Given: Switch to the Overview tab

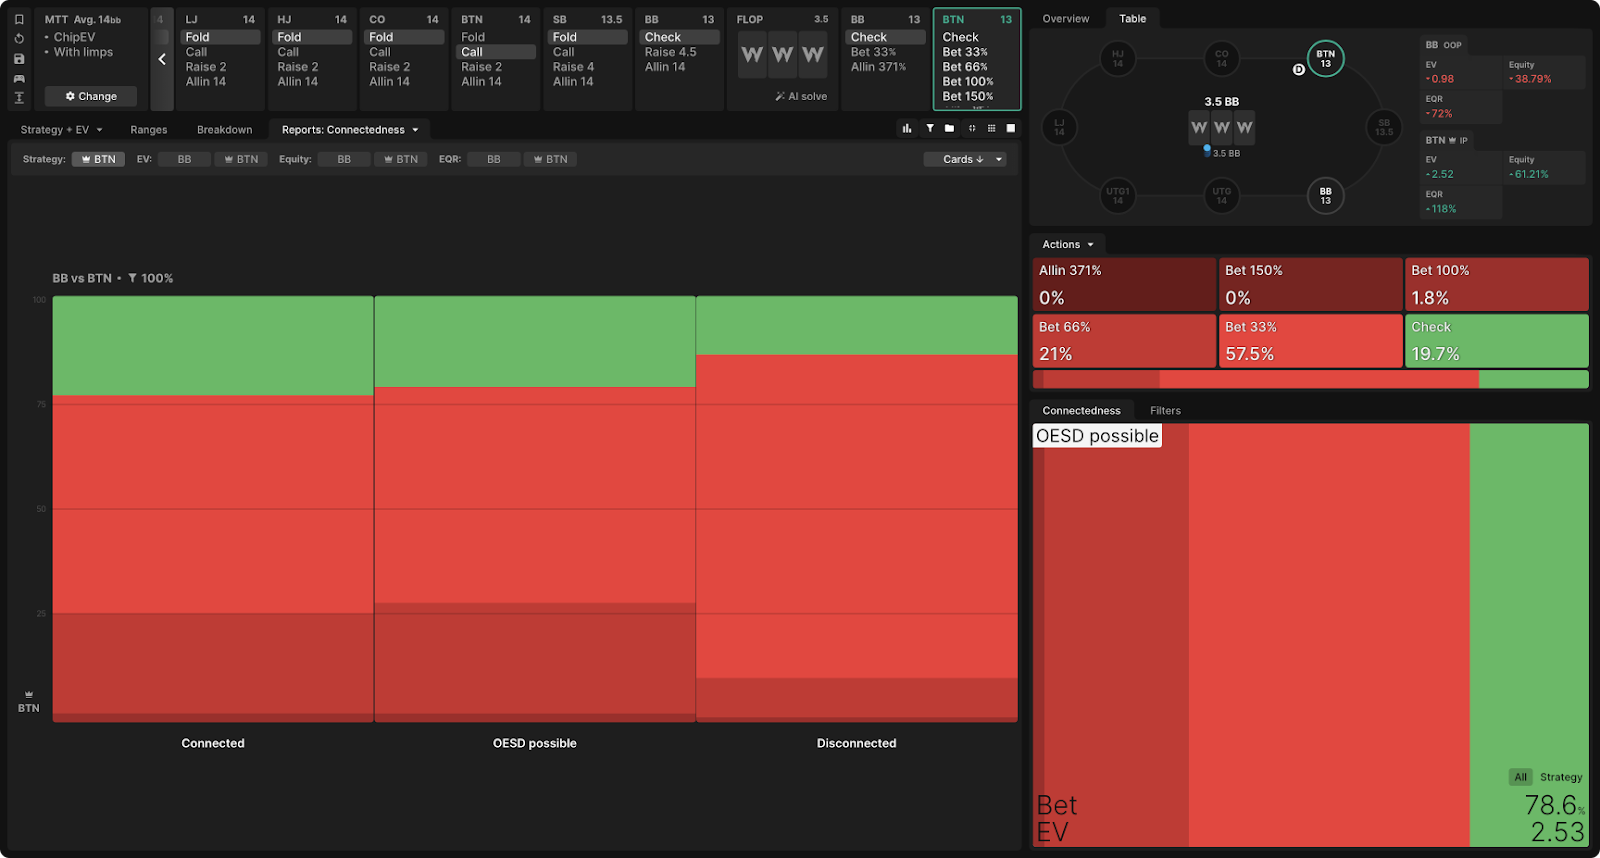Looking at the screenshot, I should coord(1065,19).
